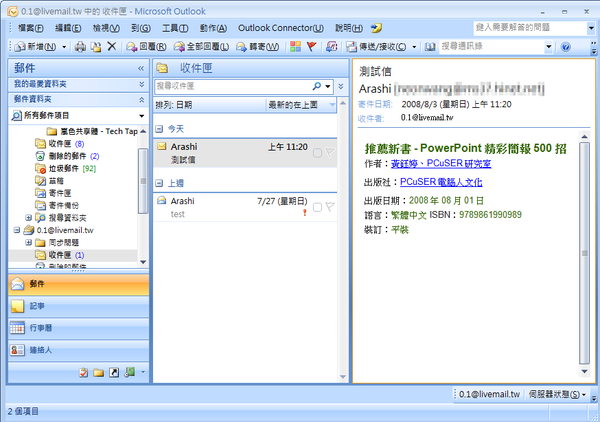Viewport: 600px width, 422px height.
Task: Expand the query builder double-chevron beside search
Action: pyautogui.click(x=341, y=86)
